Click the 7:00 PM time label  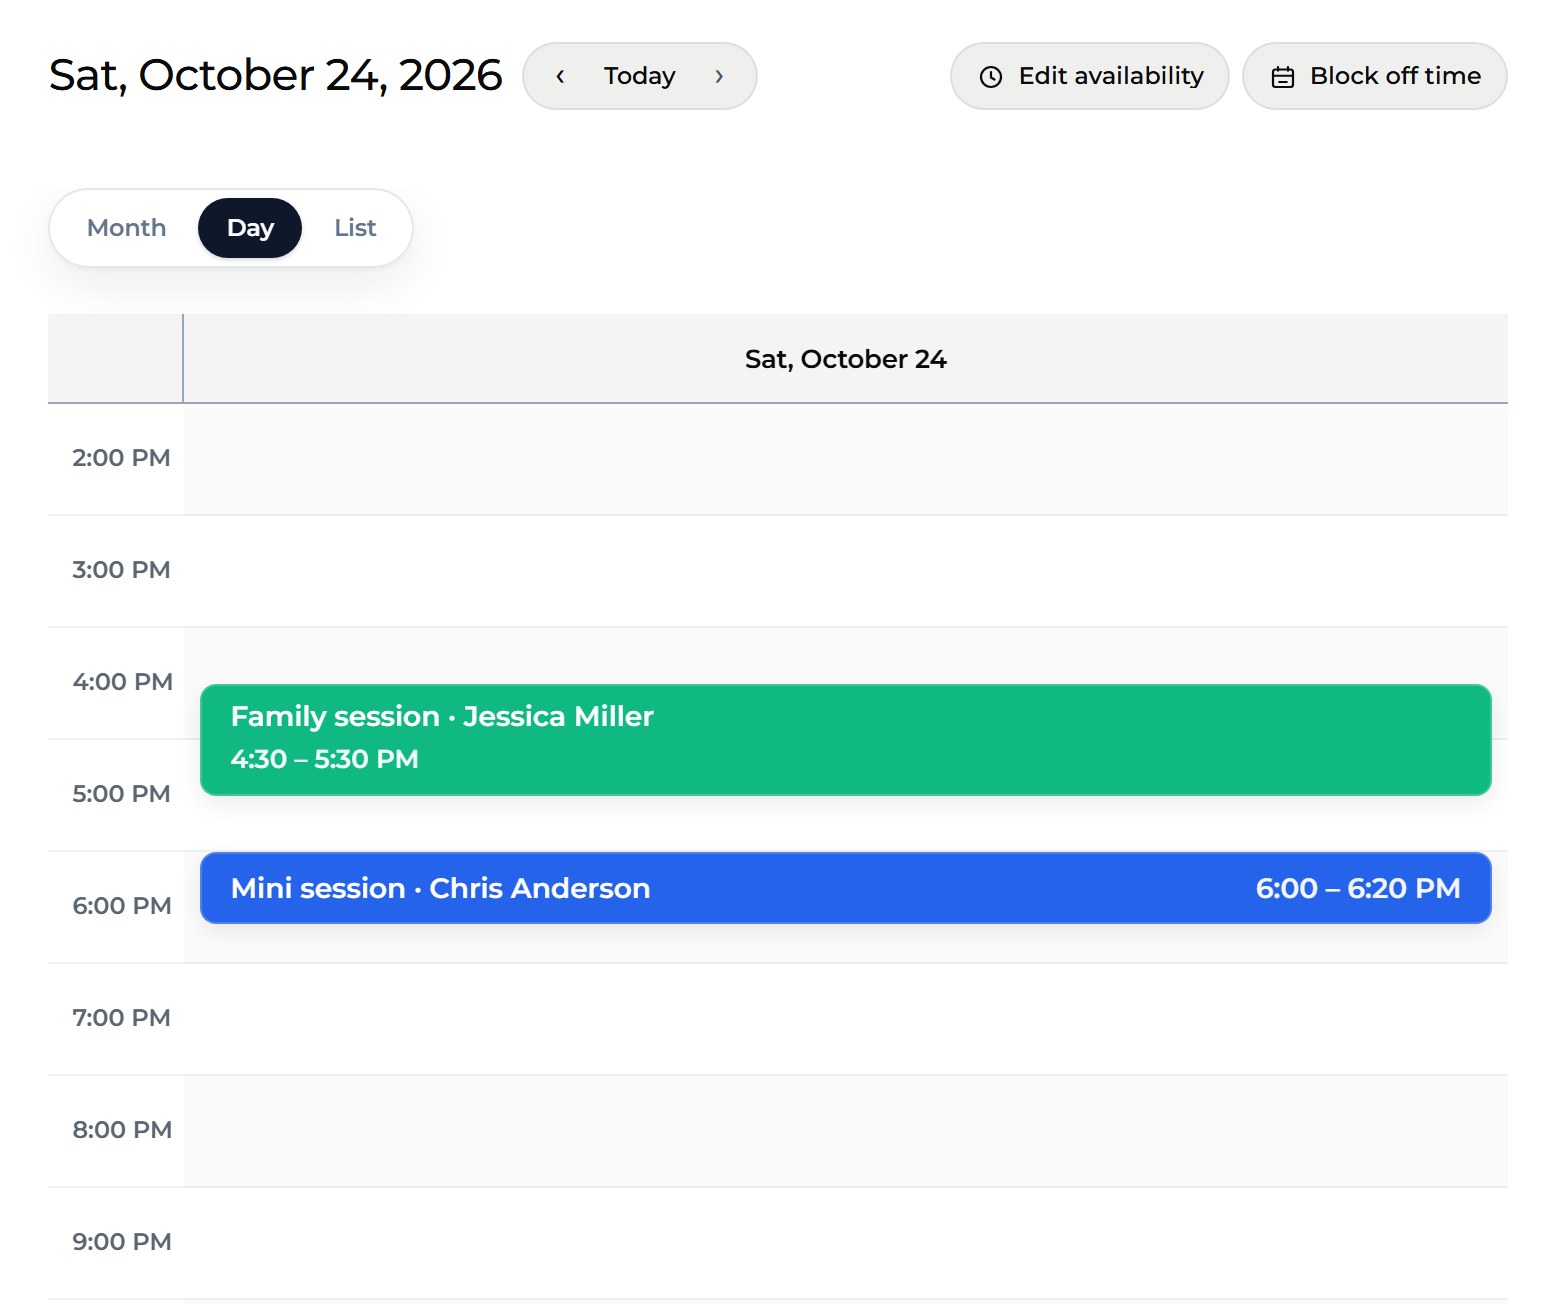(121, 1018)
